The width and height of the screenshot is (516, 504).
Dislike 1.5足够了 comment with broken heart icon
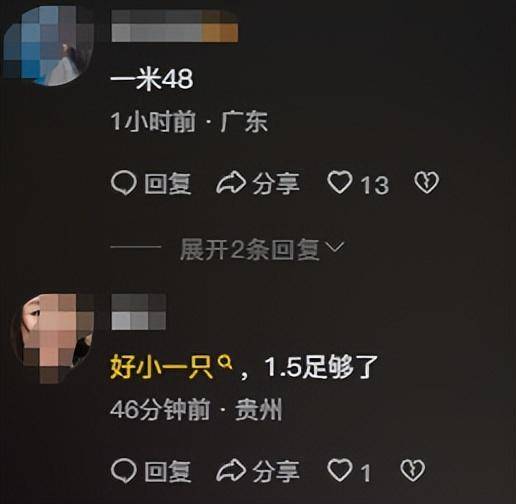pos(413,470)
